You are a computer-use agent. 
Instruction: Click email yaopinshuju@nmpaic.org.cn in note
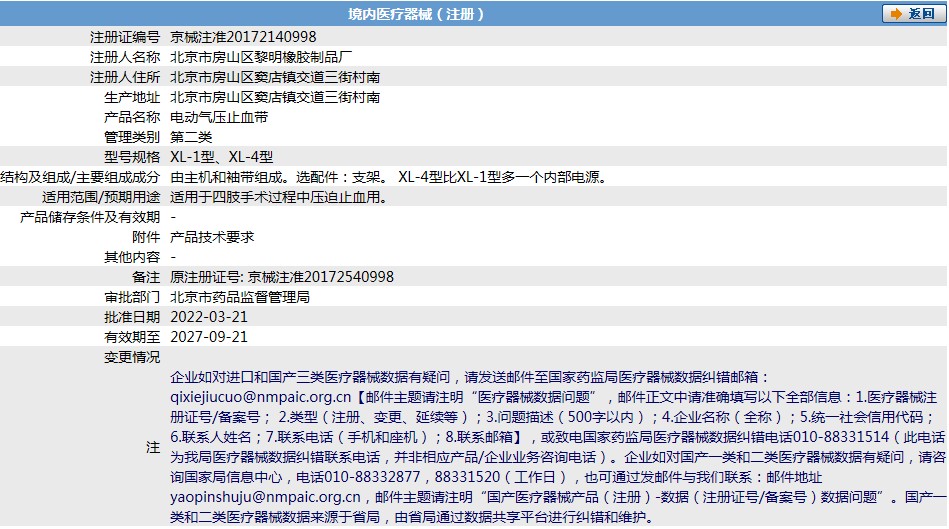click(x=265, y=497)
